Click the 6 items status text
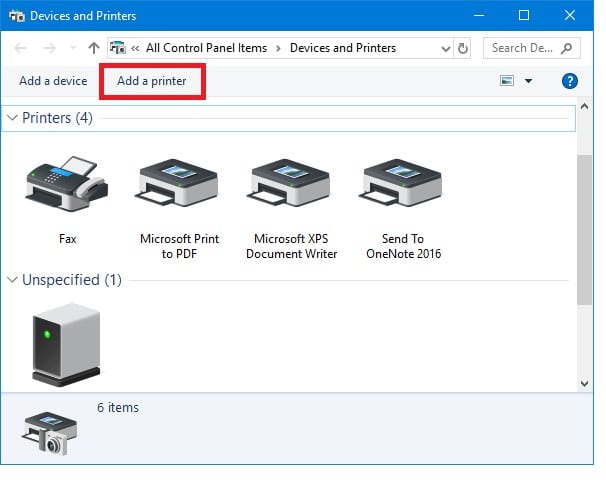Image resolution: width=606 pixels, height=490 pixels. pos(118,407)
